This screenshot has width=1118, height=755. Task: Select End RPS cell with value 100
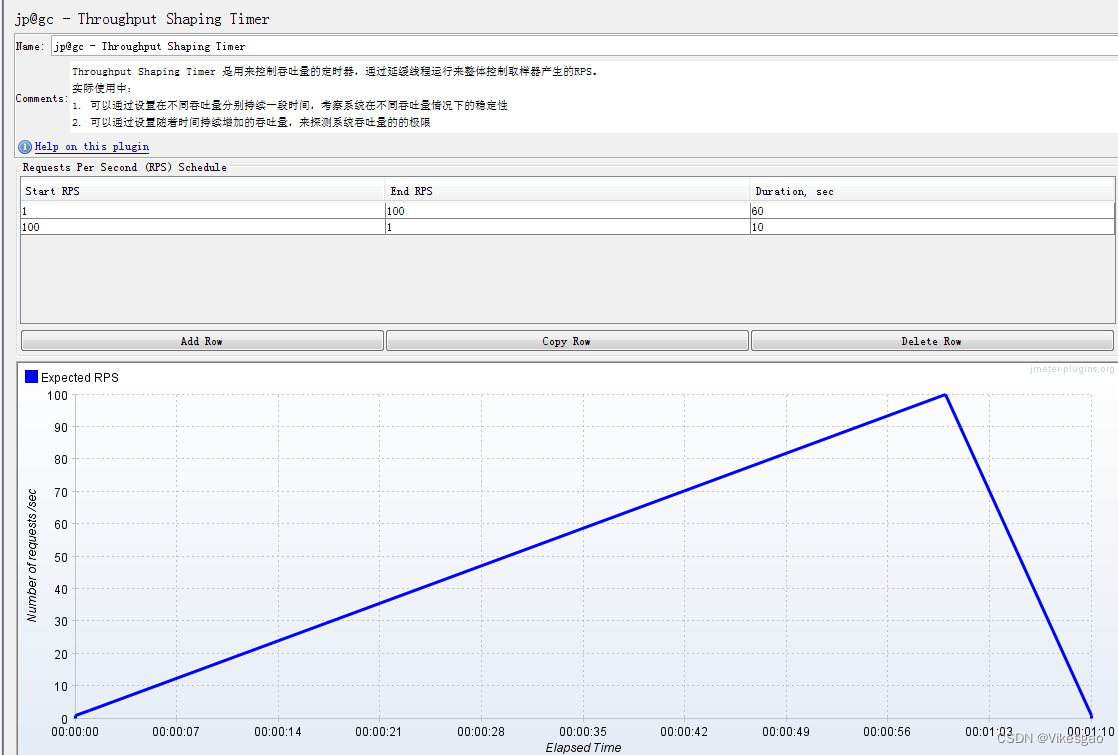[x=568, y=211]
